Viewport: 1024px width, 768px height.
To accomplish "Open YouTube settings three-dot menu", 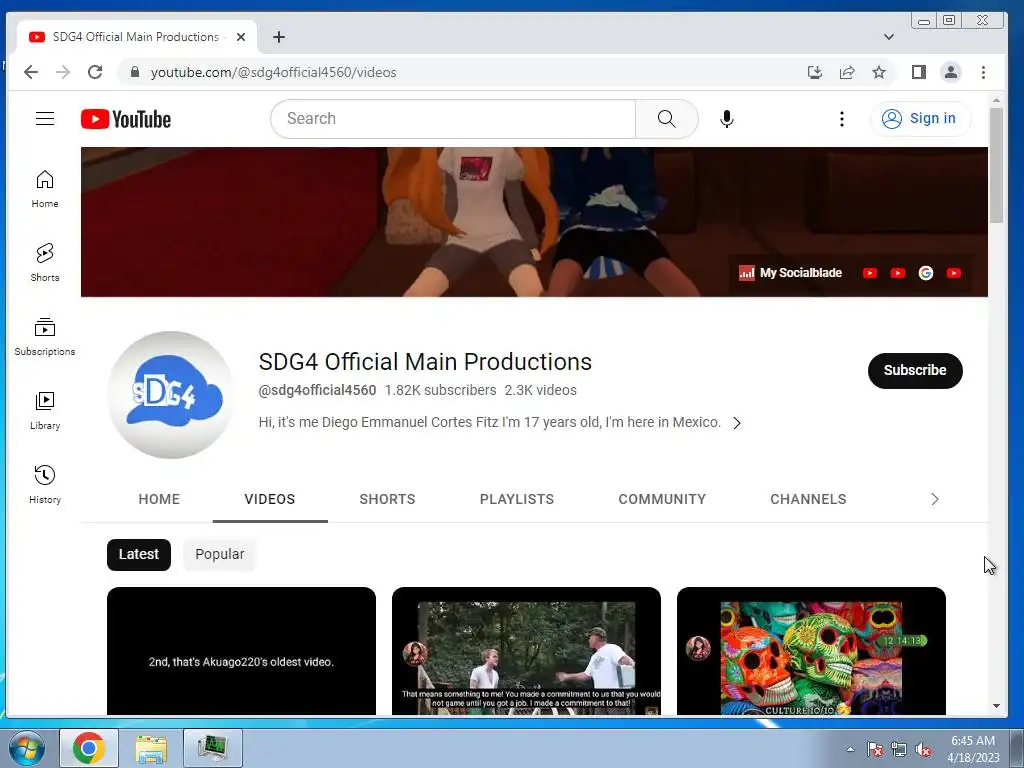I will pyautogui.click(x=841, y=119).
